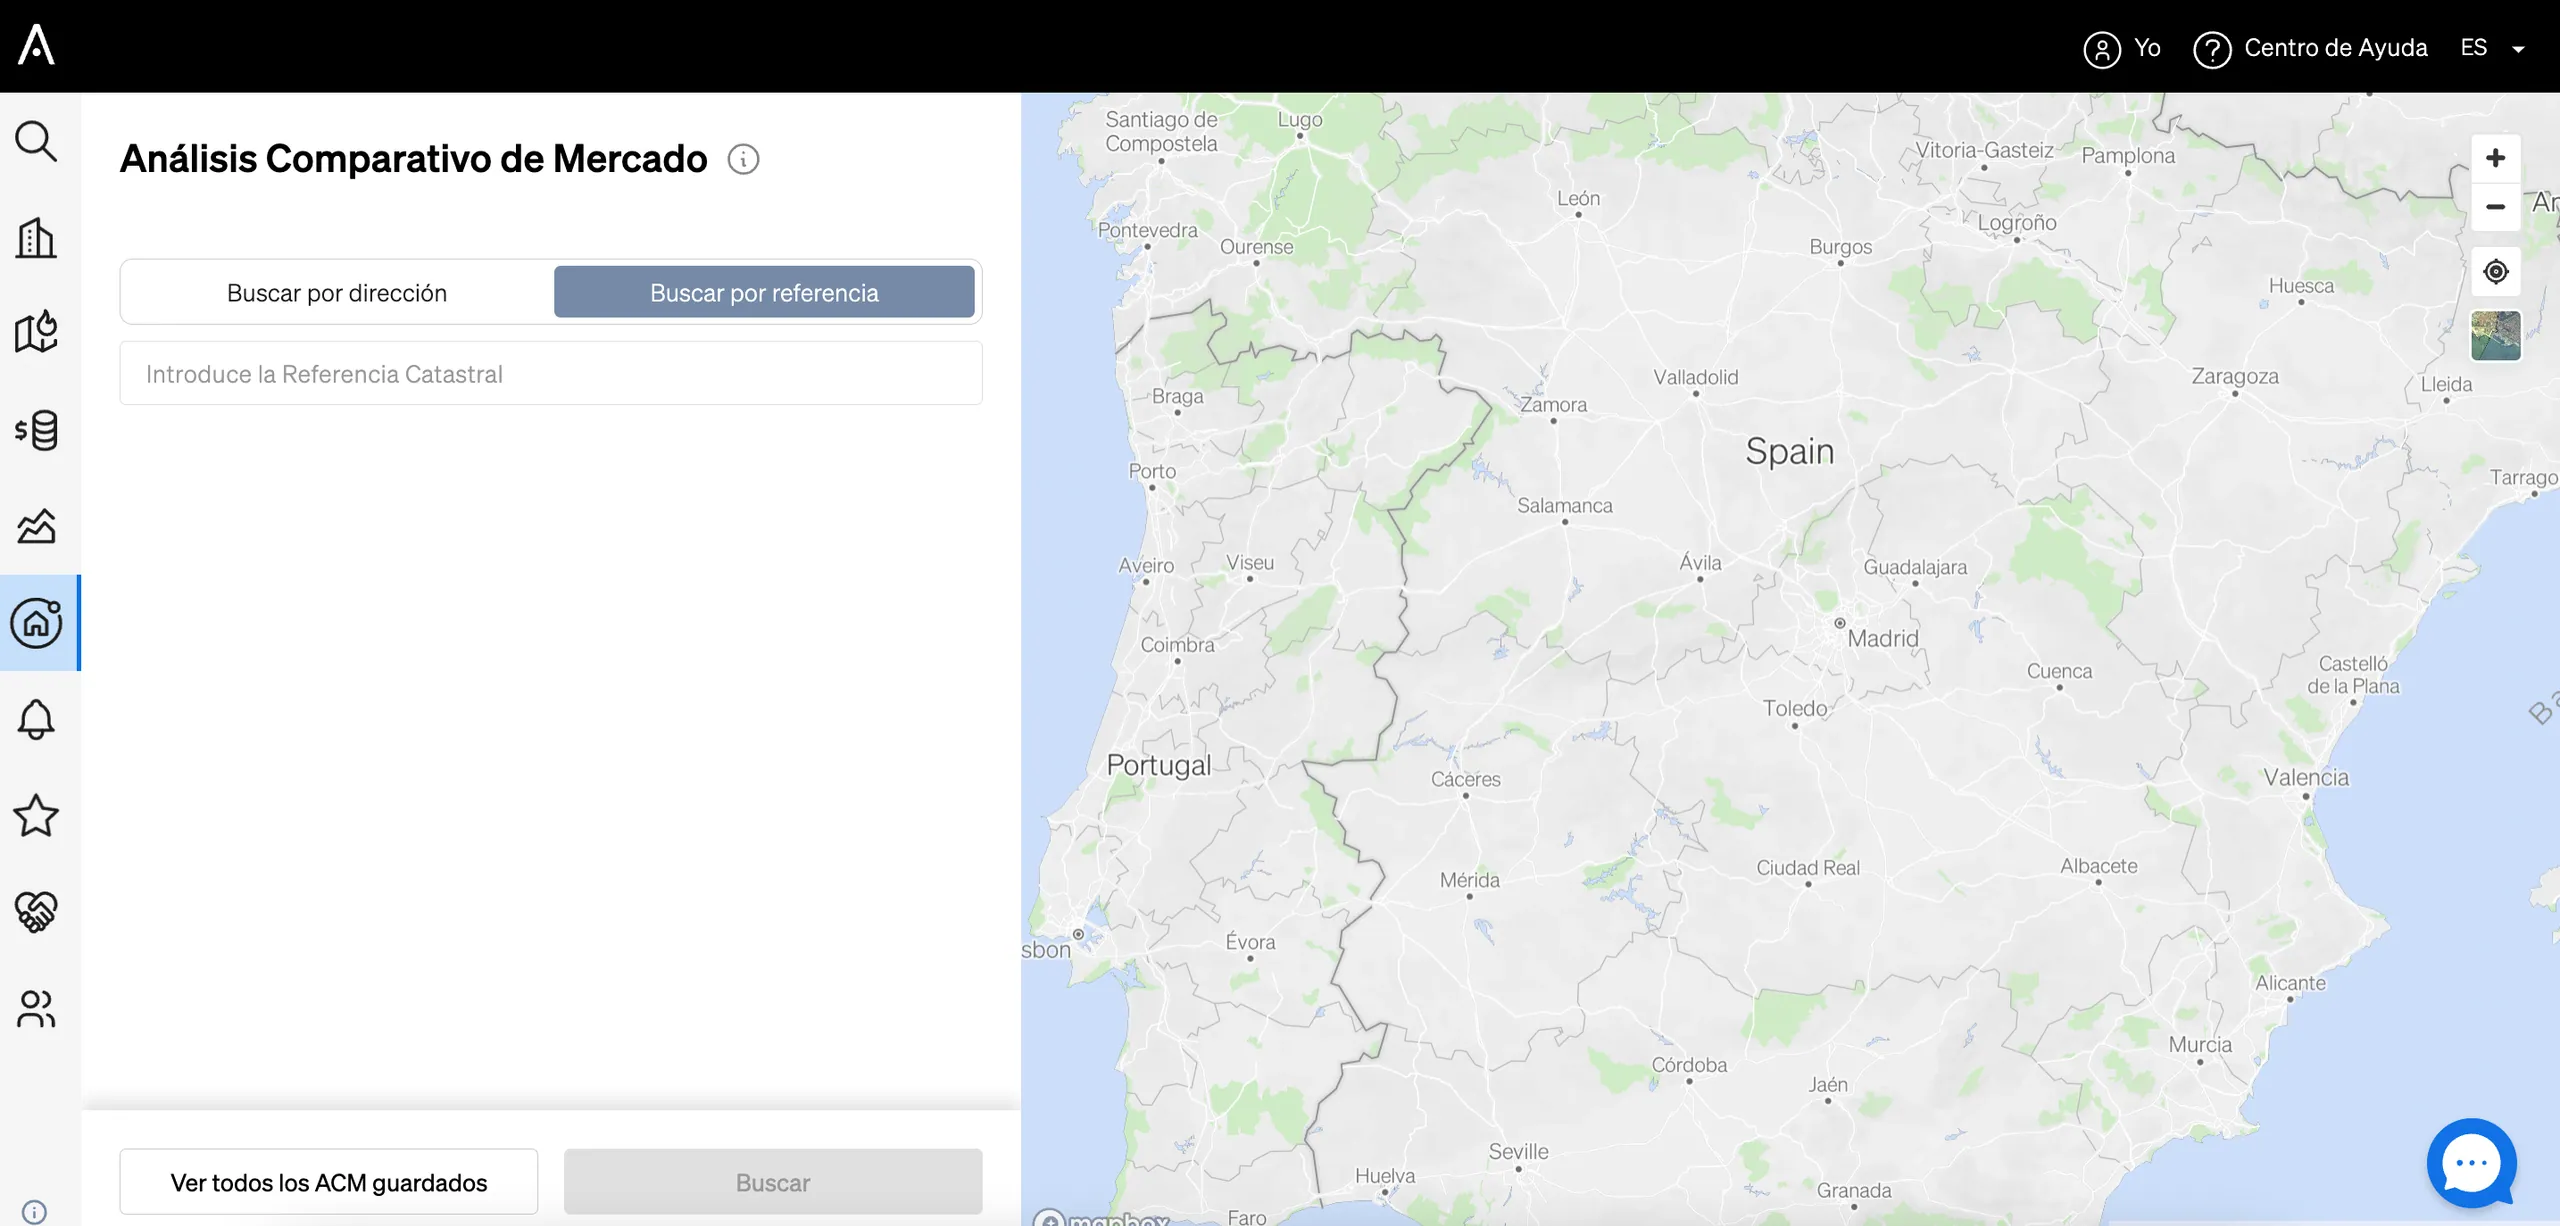The width and height of the screenshot is (2560, 1226).
Task: Click the info icon beside Análisis Comparativo title
Action: coord(743,159)
